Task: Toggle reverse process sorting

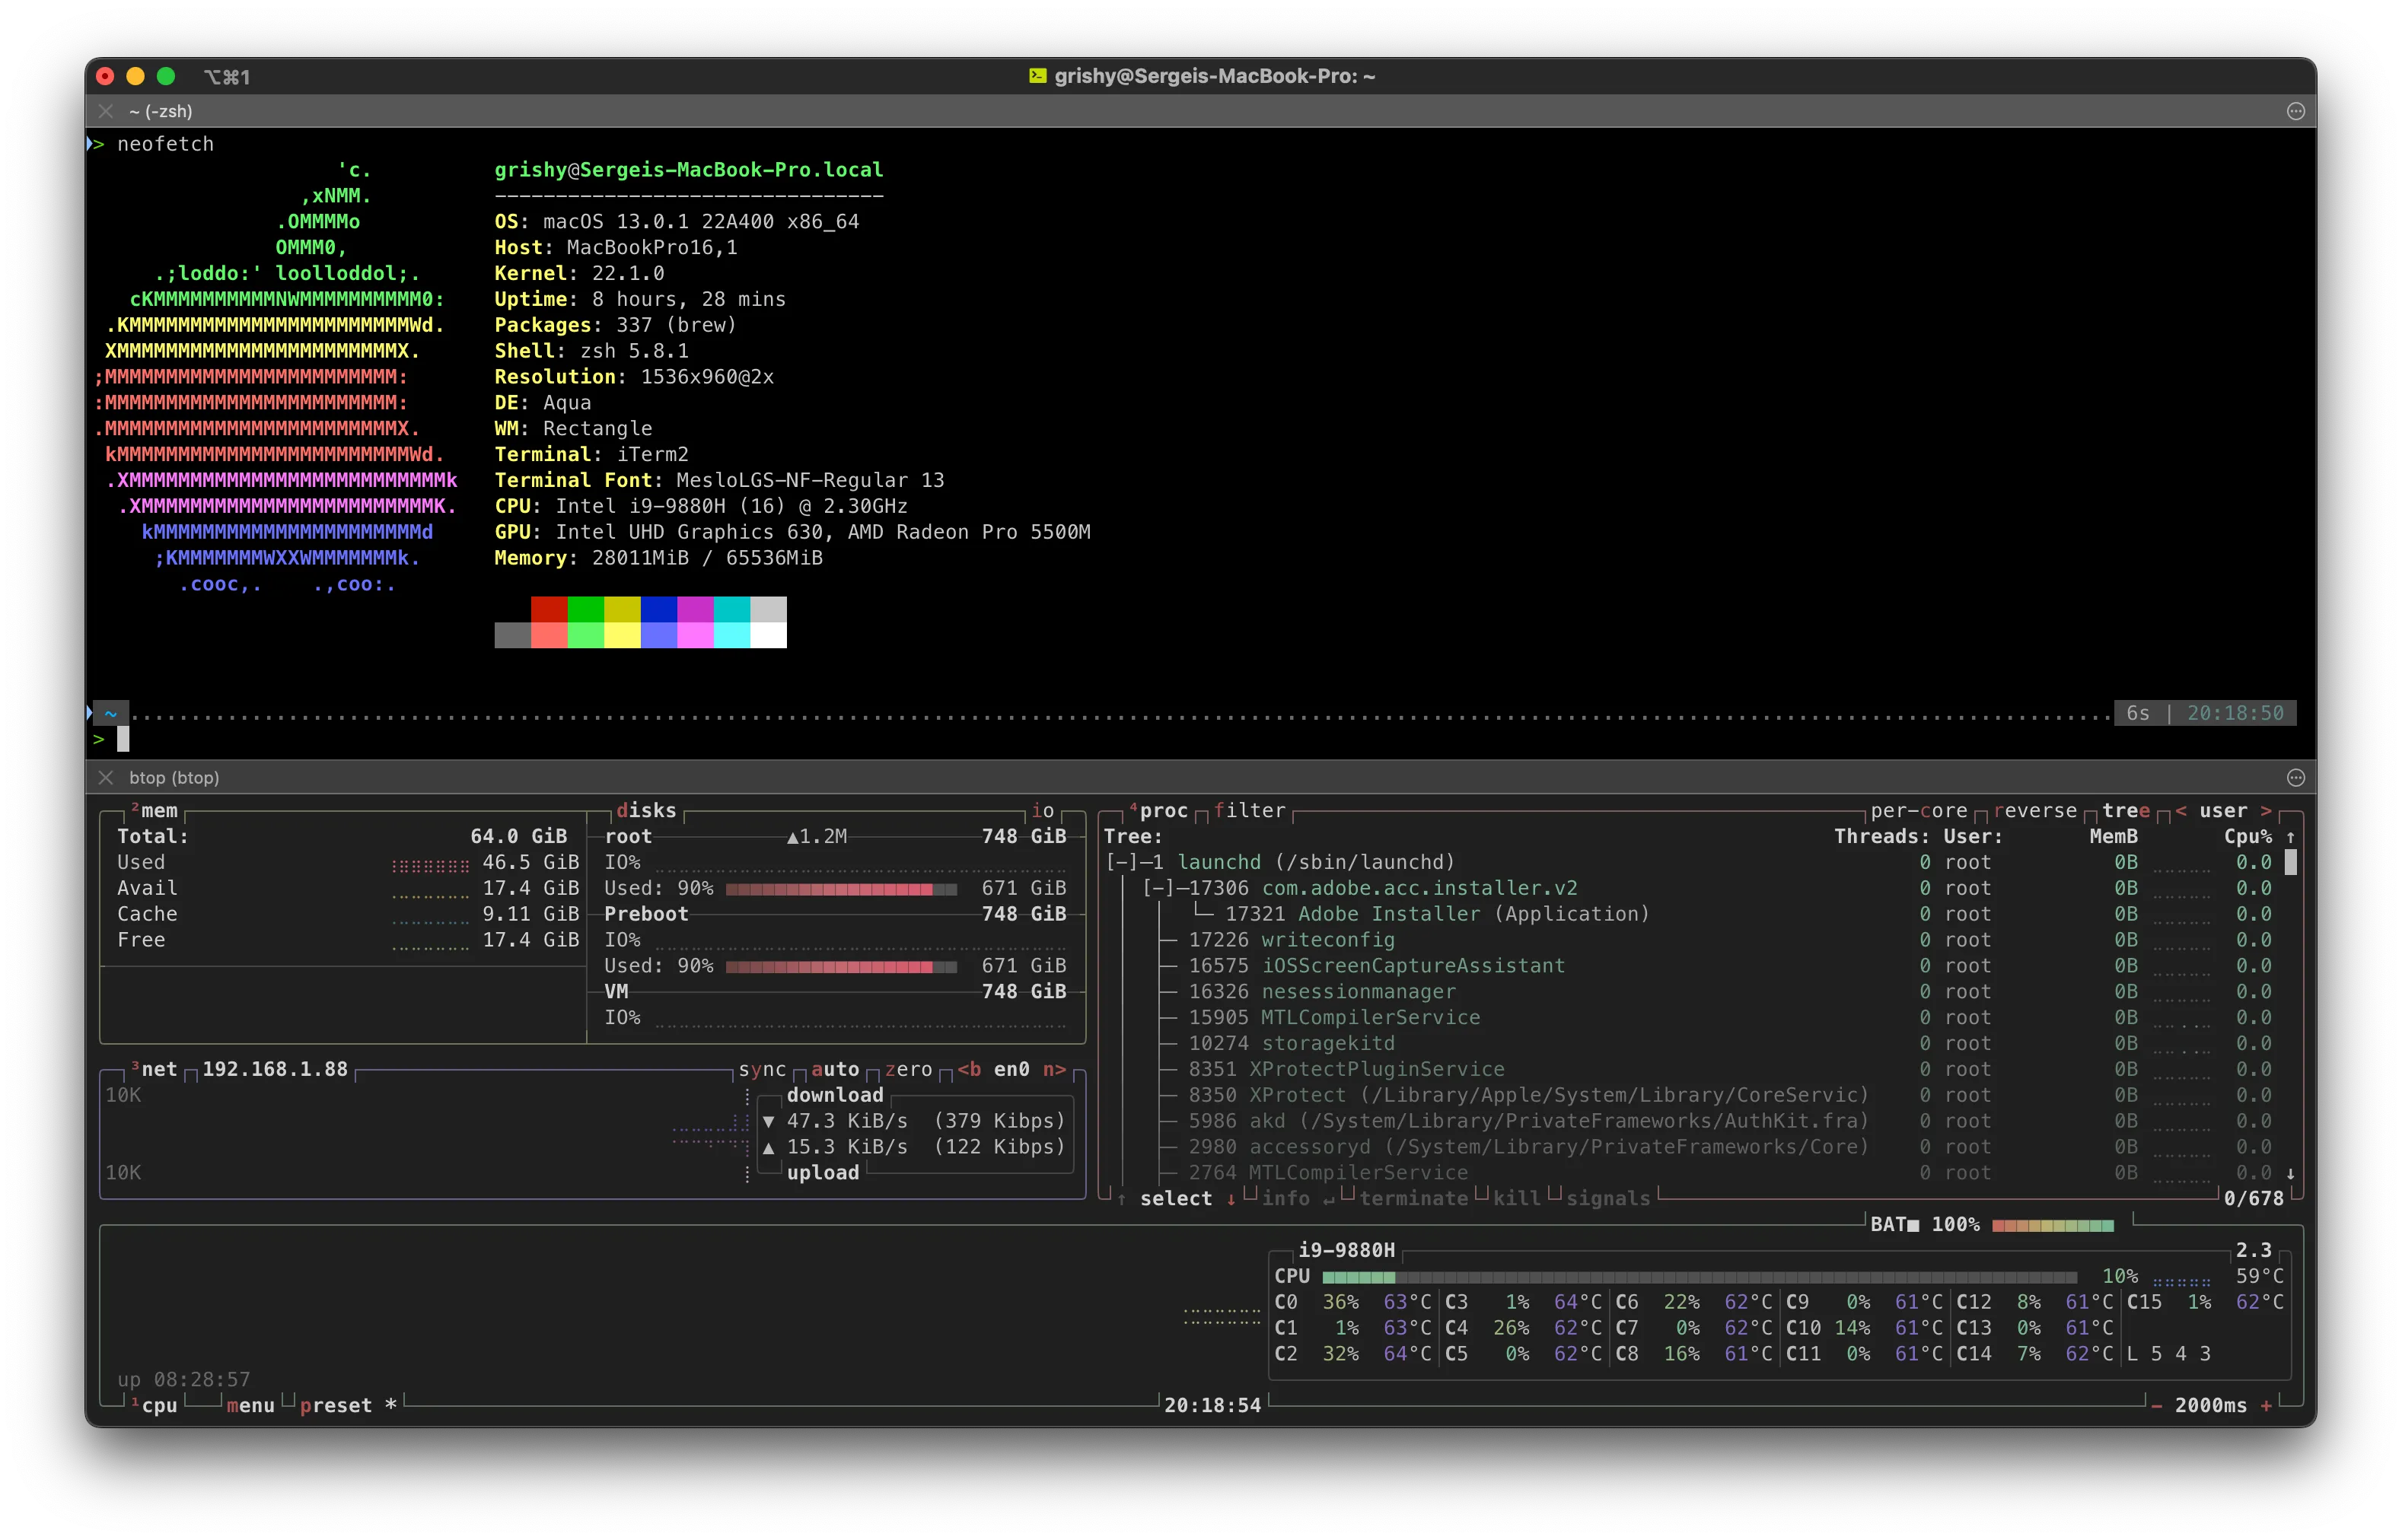Action: (2036, 811)
